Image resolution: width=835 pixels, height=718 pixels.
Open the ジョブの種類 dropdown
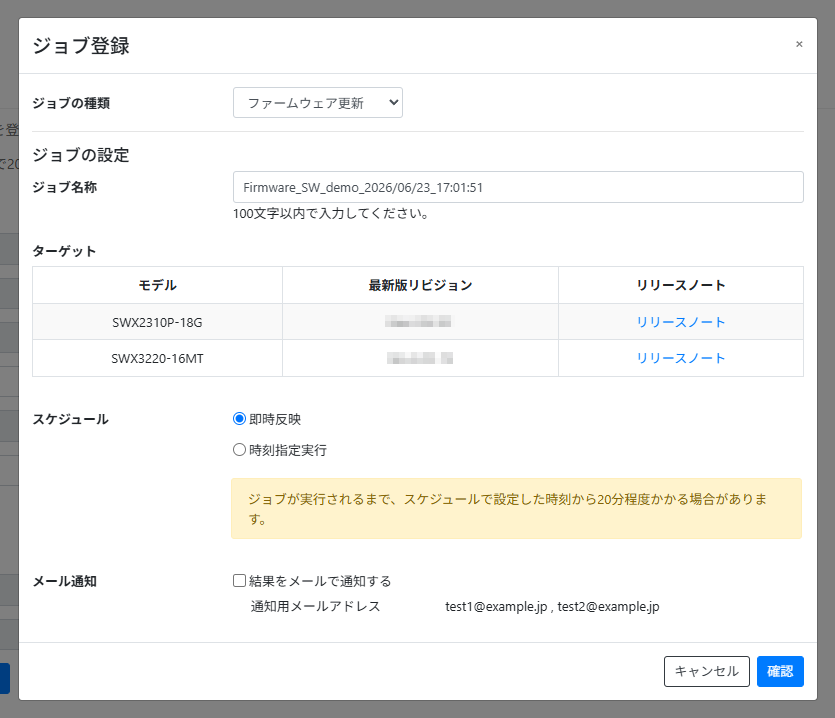point(318,103)
